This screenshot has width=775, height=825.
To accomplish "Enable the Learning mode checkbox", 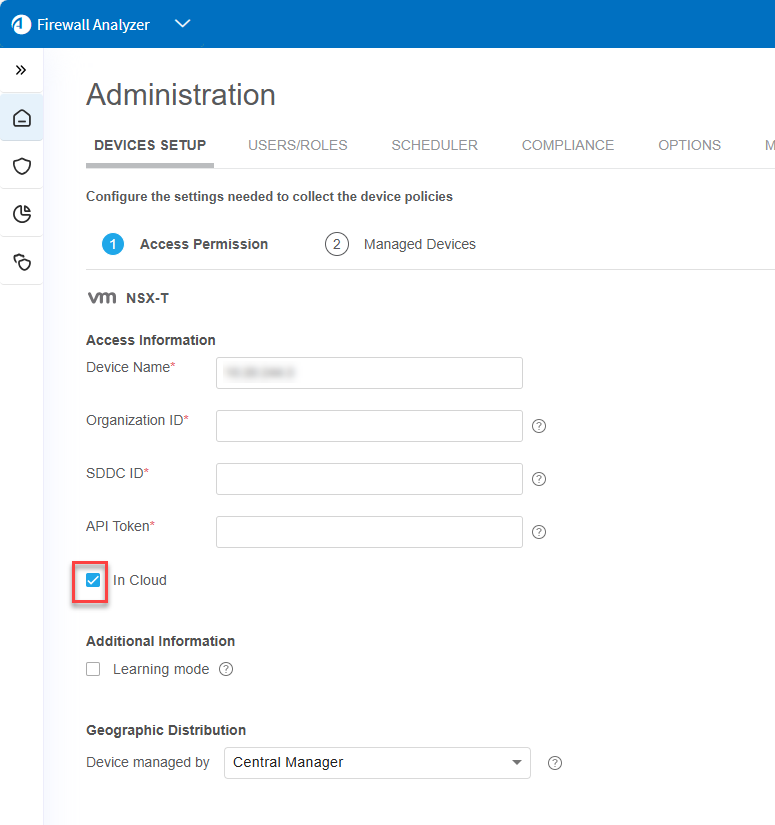I will point(93,669).
